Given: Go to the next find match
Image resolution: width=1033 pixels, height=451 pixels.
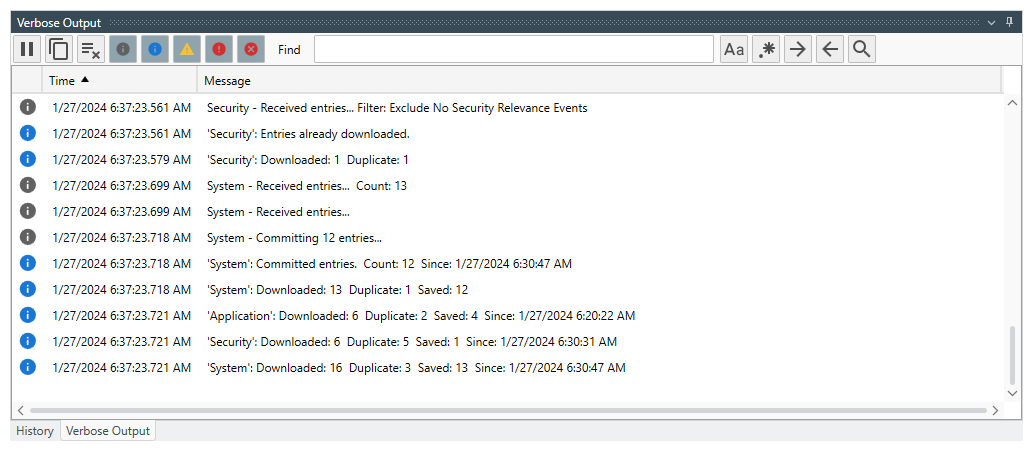Looking at the screenshot, I should click(797, 49).
